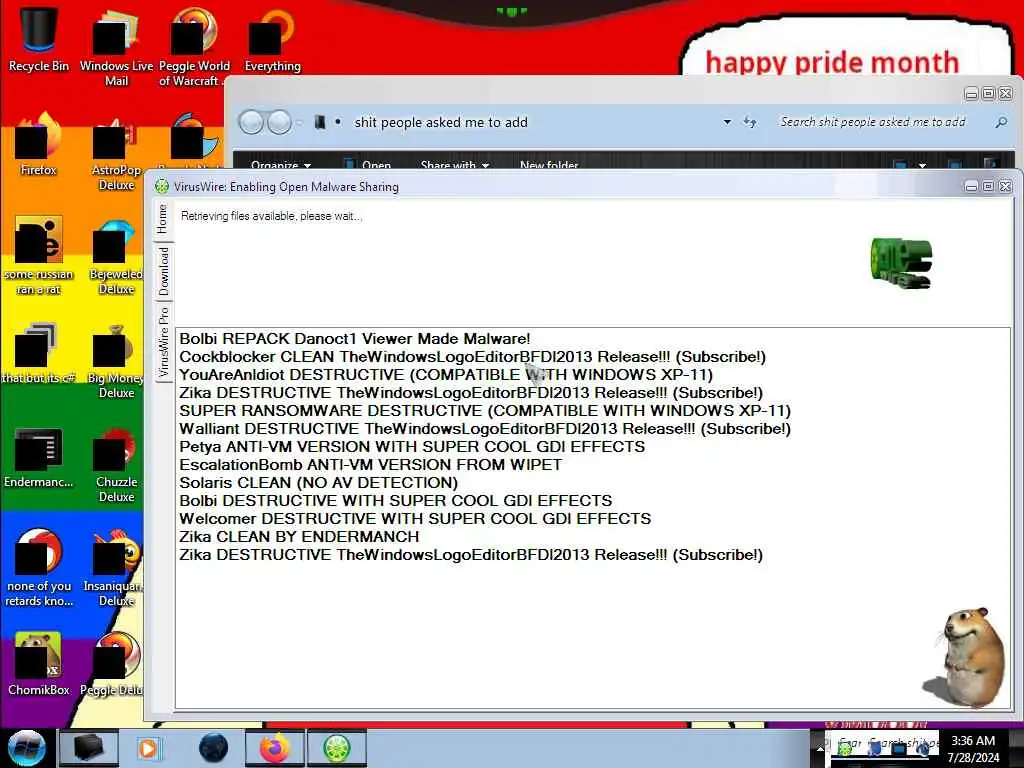Open the taskbar clock showing 3:36 AM
Viewport: 1024px width, 768px height.
click(973, 748)
